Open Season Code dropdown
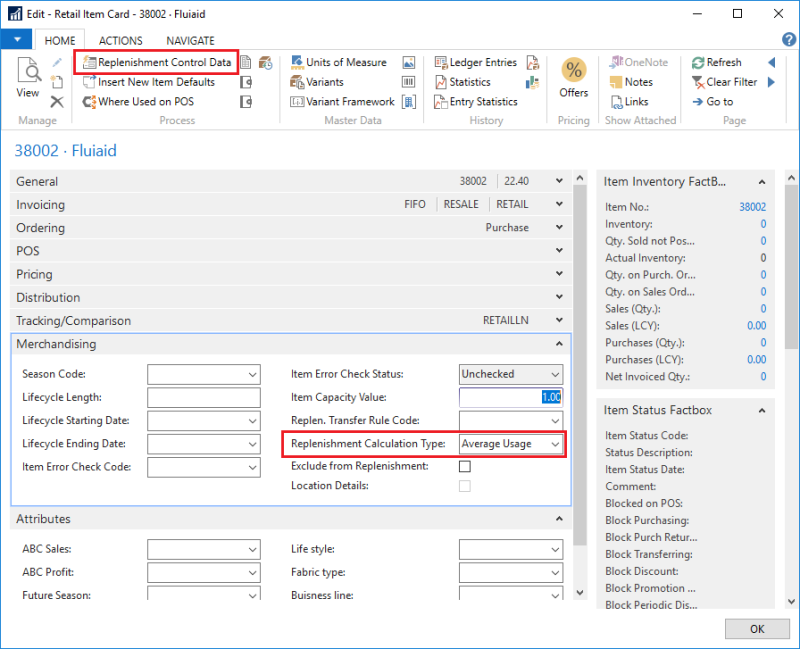 point(253,374)
